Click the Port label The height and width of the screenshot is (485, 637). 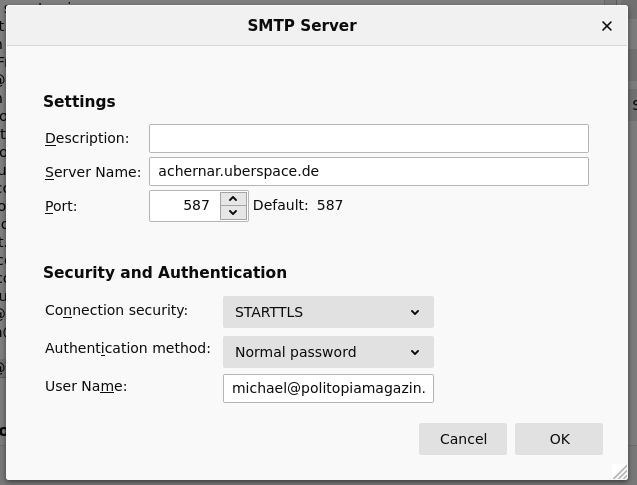(61, 206)
